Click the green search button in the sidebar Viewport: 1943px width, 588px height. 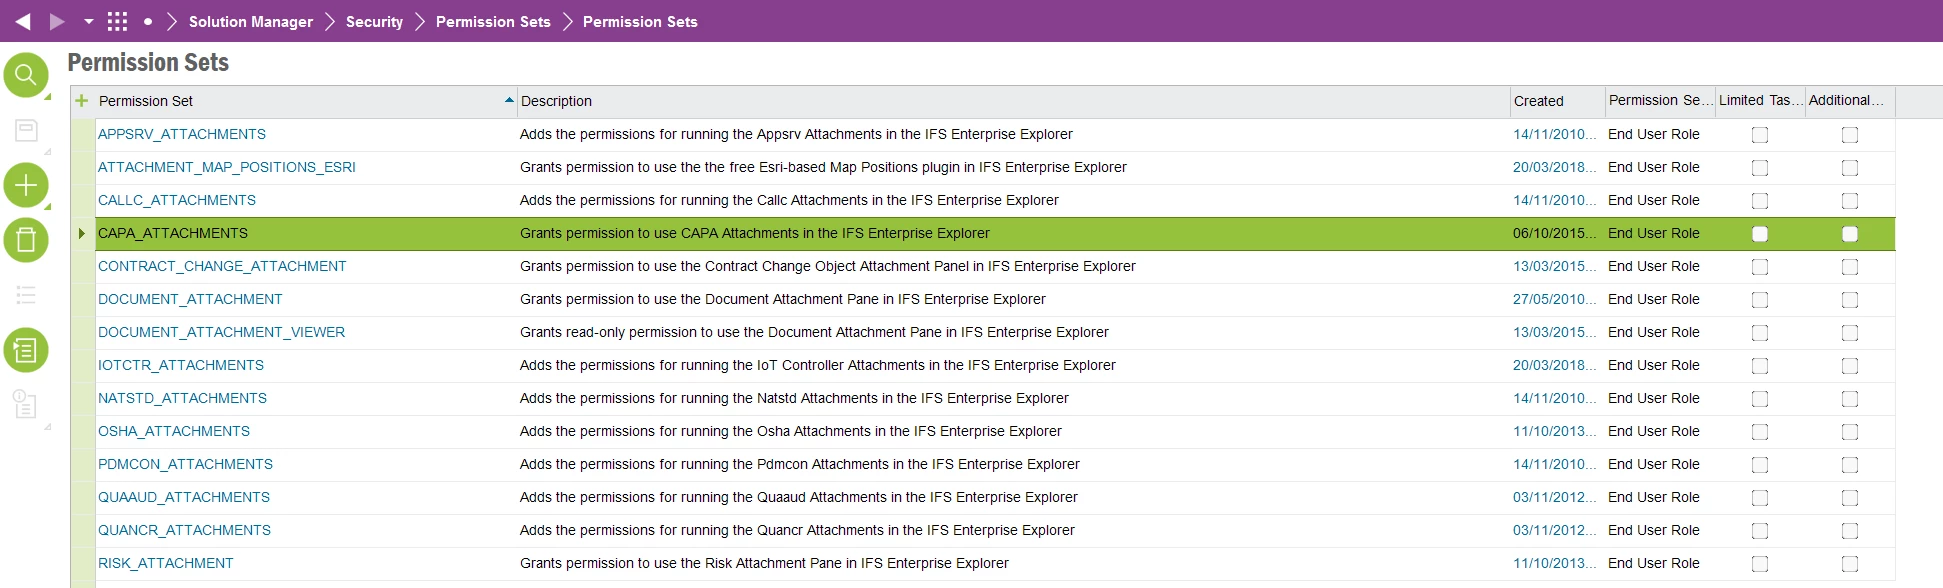tap(26, 75)
